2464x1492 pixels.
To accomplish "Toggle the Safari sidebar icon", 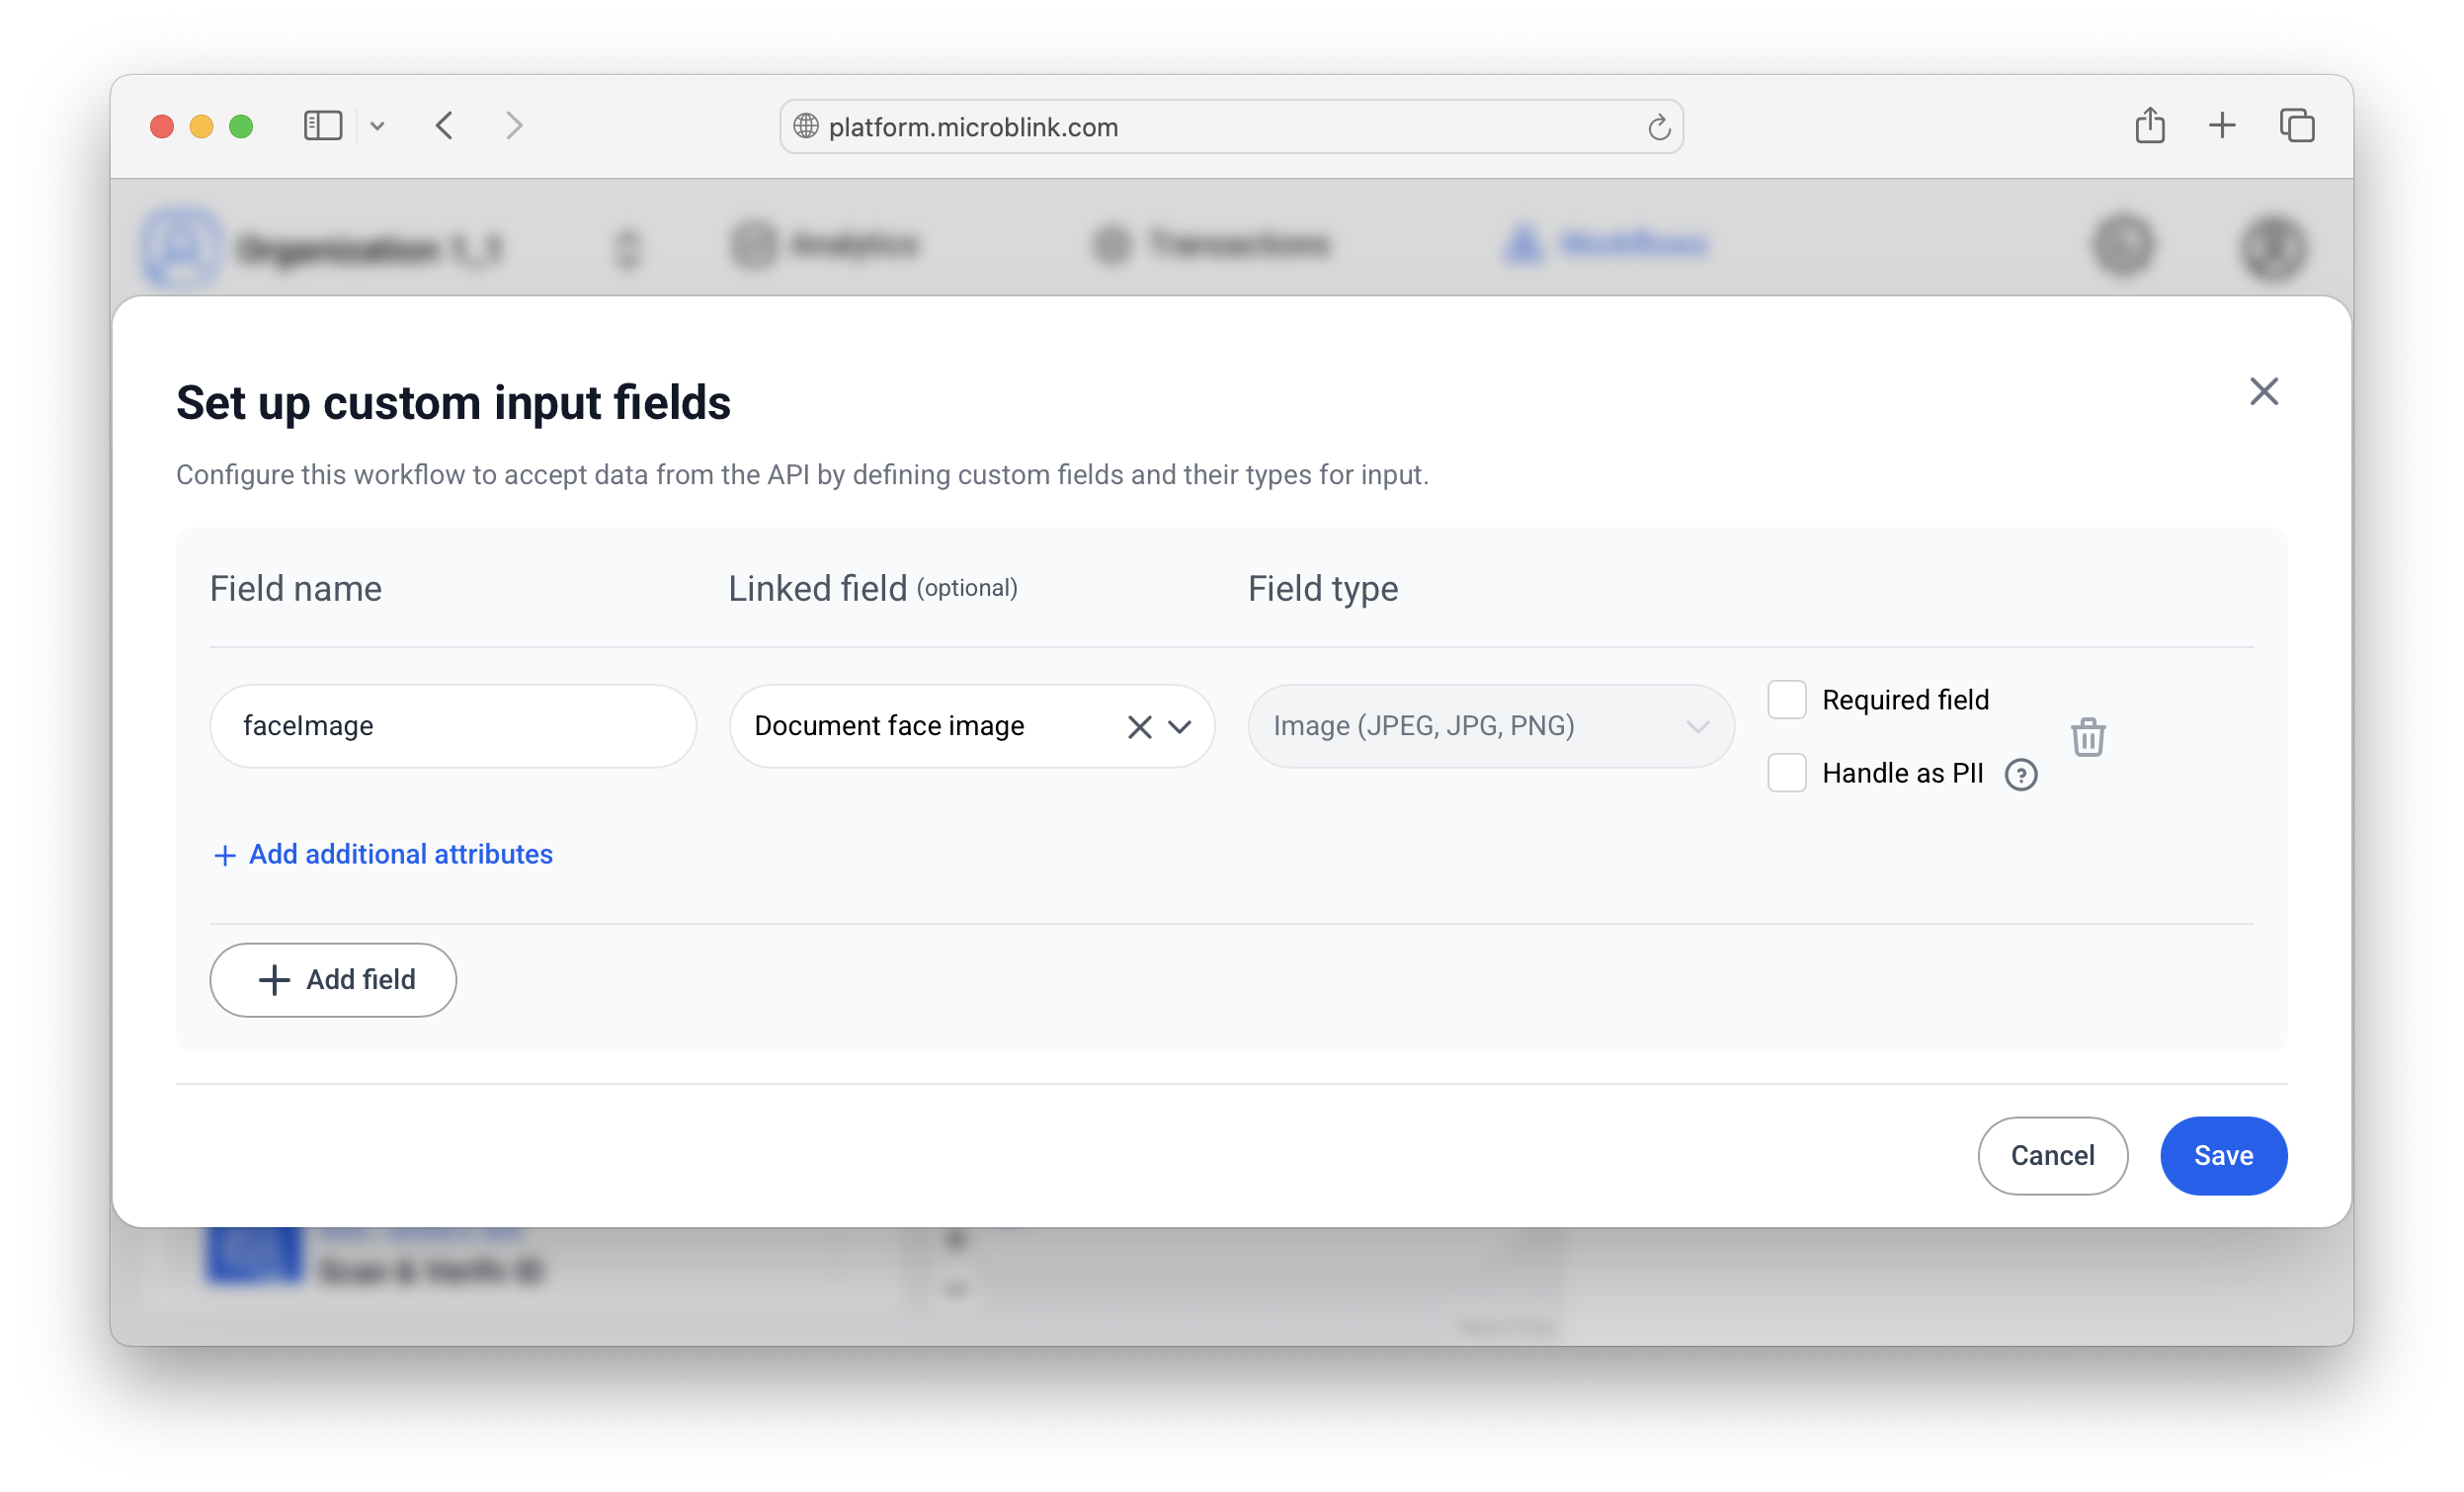I will tap(322, 126).
